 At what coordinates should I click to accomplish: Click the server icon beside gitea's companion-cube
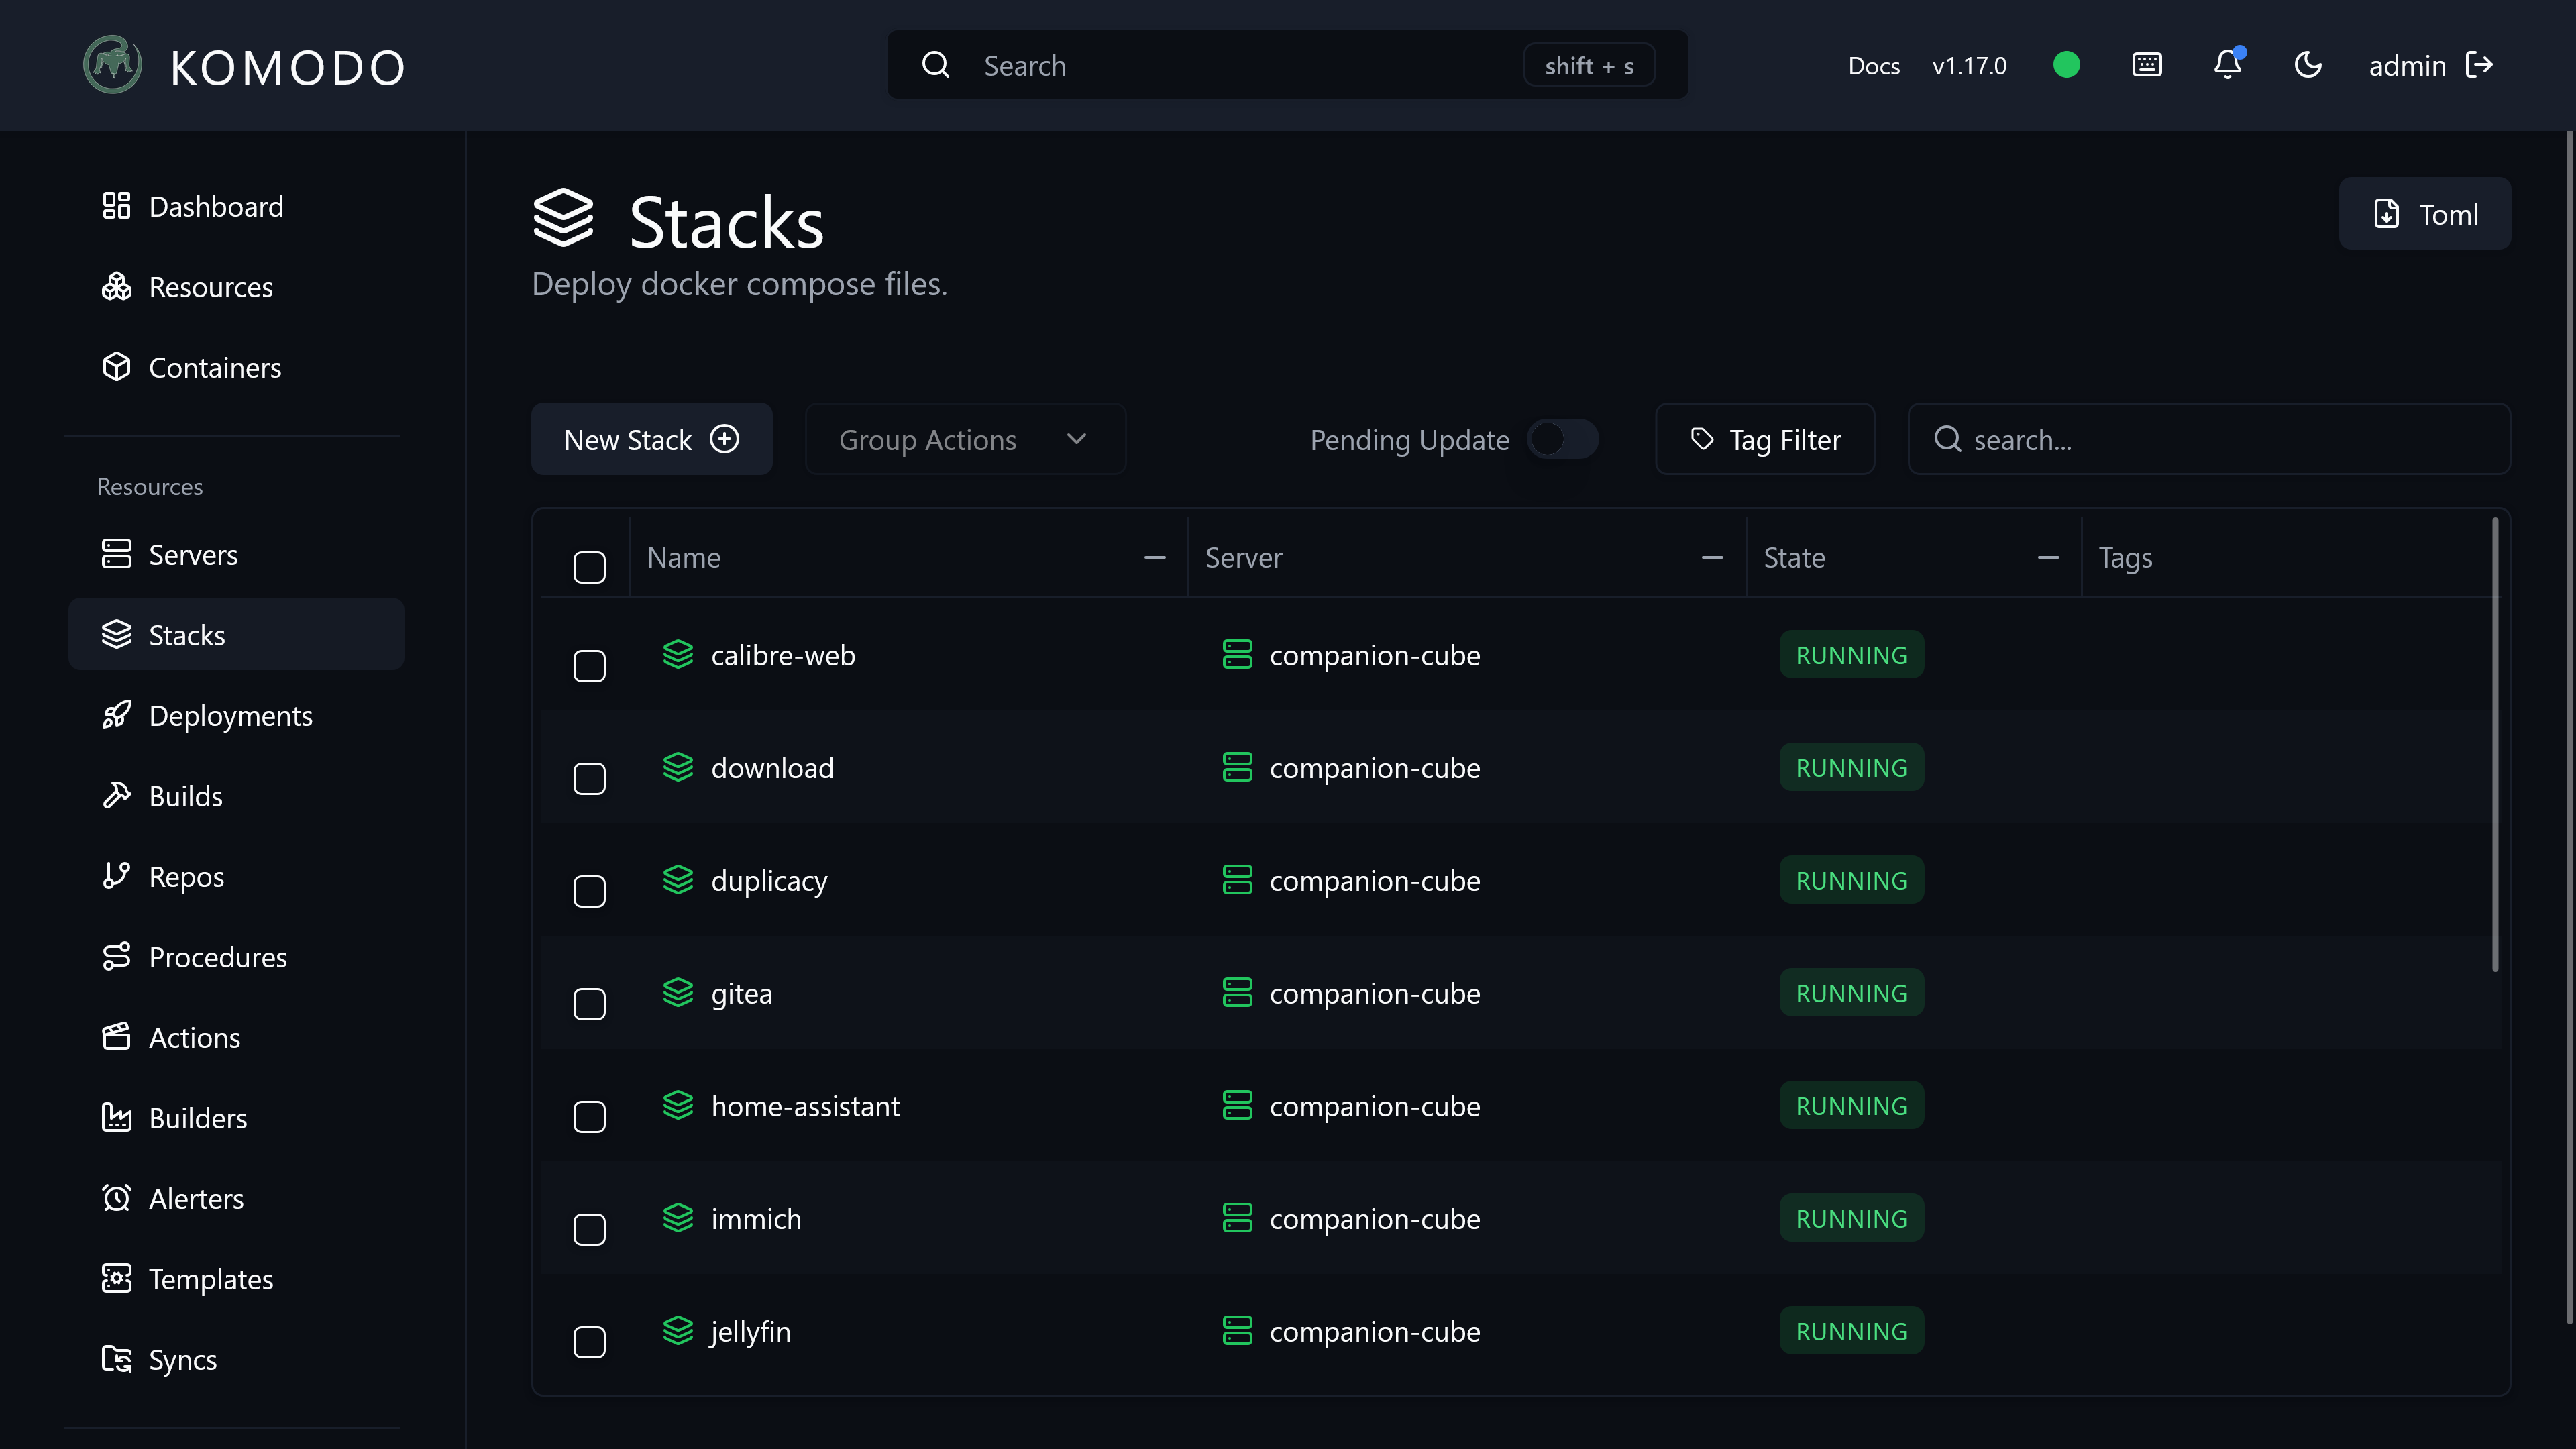[x=1237, y=992]
